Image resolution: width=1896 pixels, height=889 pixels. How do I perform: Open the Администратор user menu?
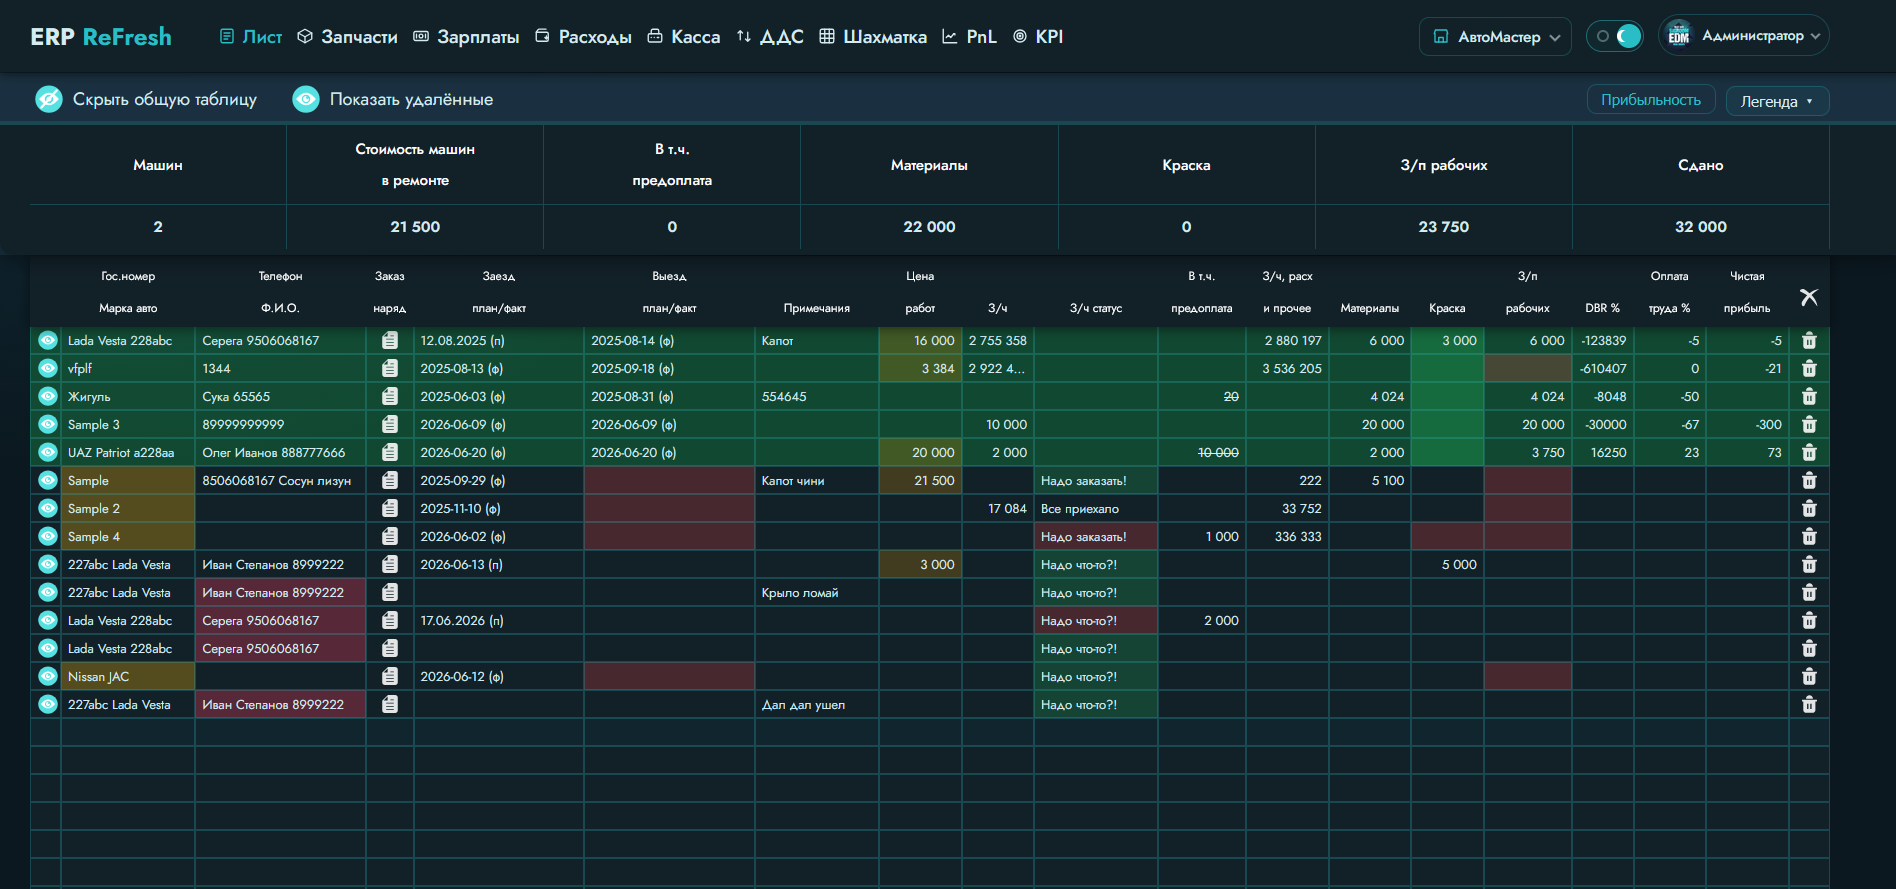tap(1744, 36)
